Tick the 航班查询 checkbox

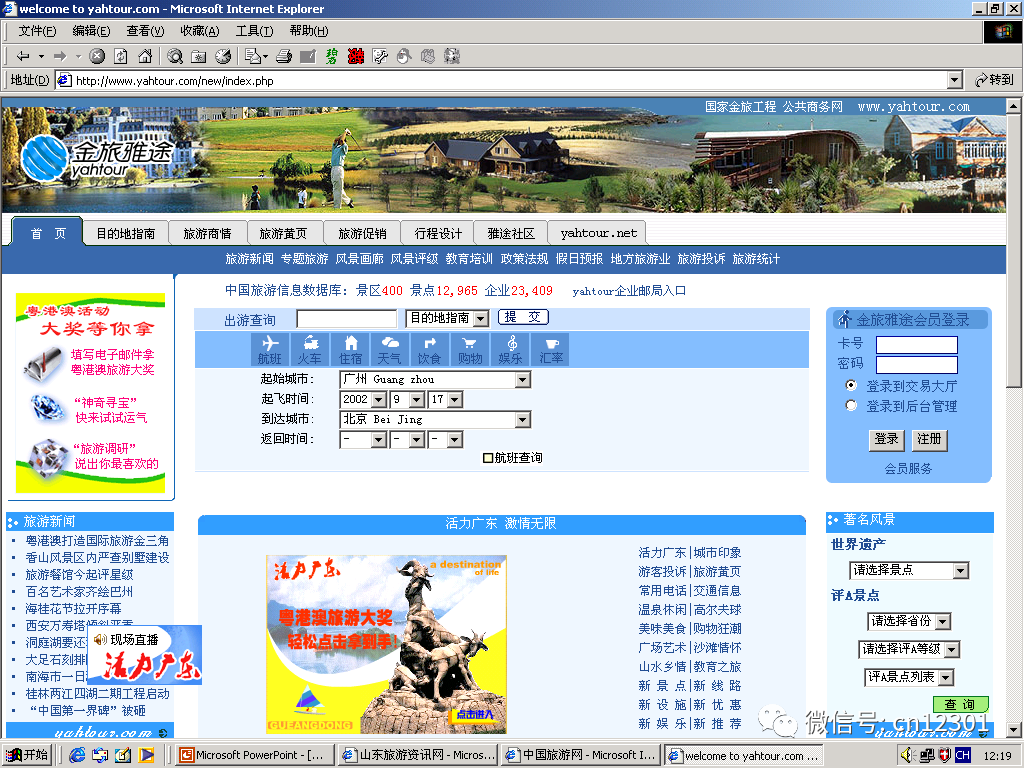coord(487,458)
